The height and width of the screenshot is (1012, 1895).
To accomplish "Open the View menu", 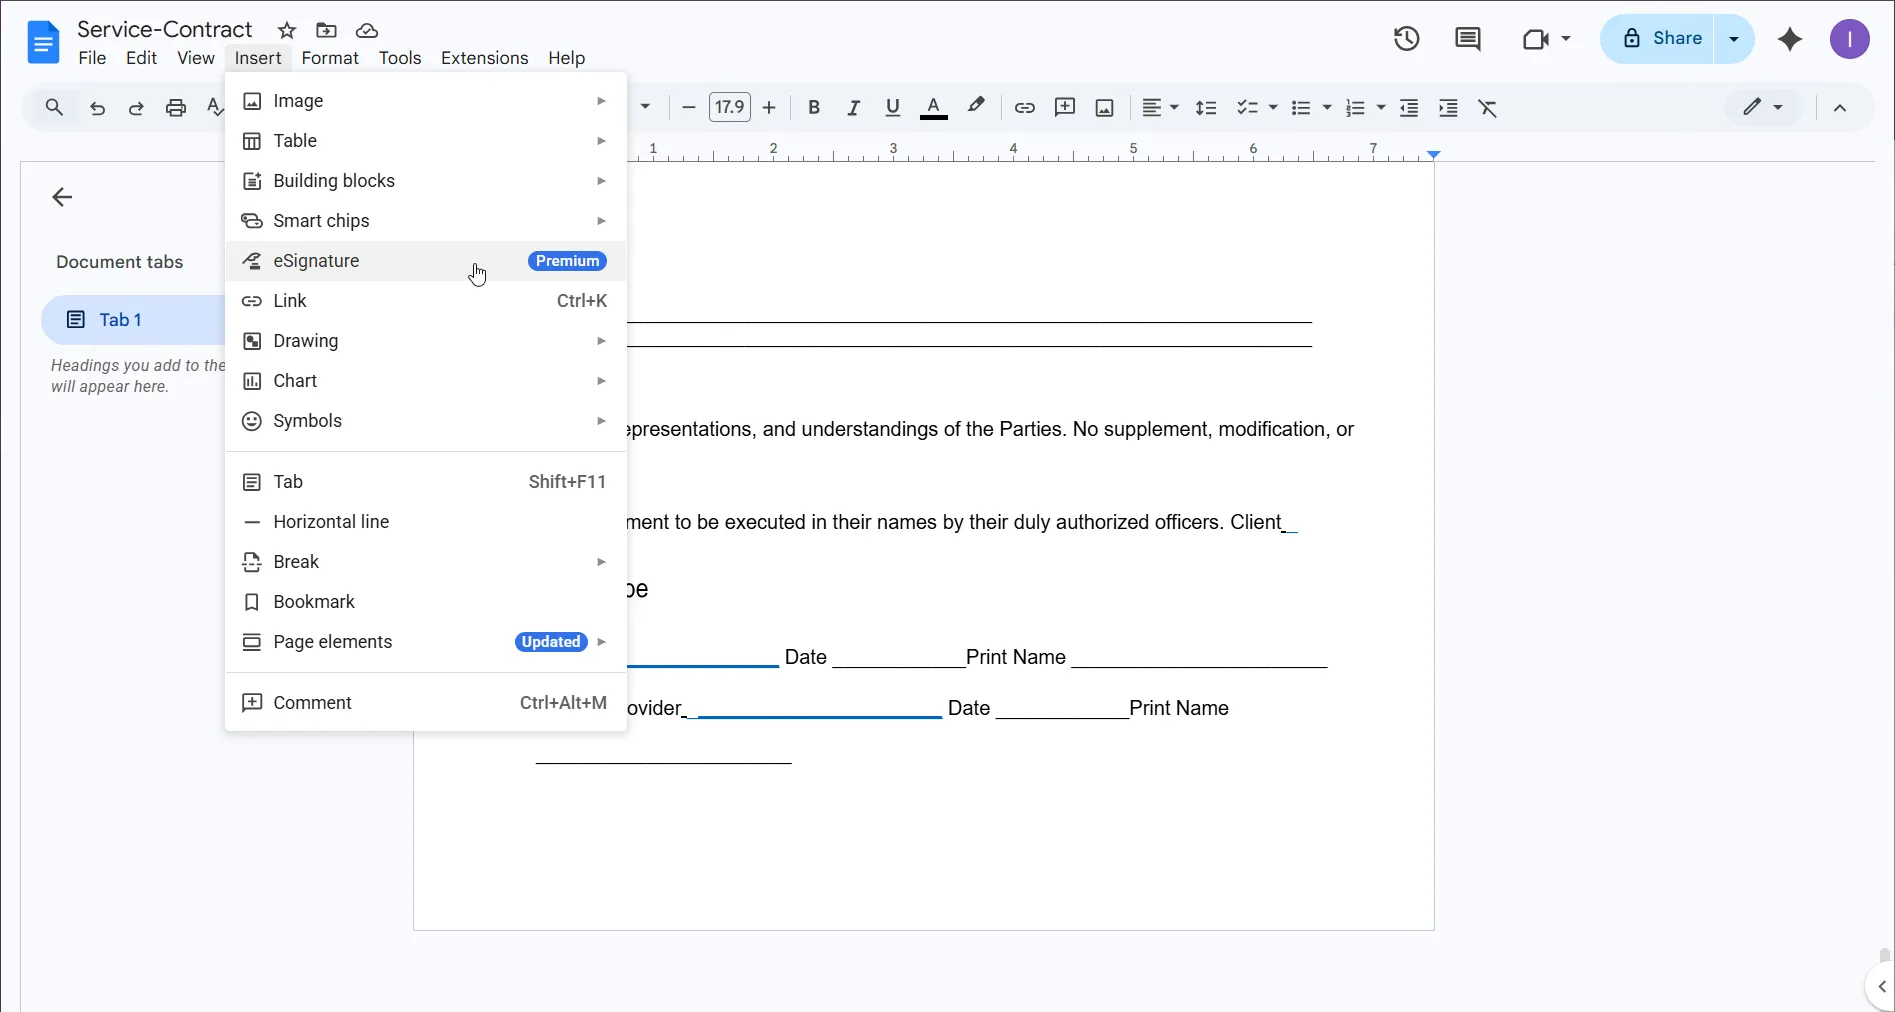I will [196, 58].
